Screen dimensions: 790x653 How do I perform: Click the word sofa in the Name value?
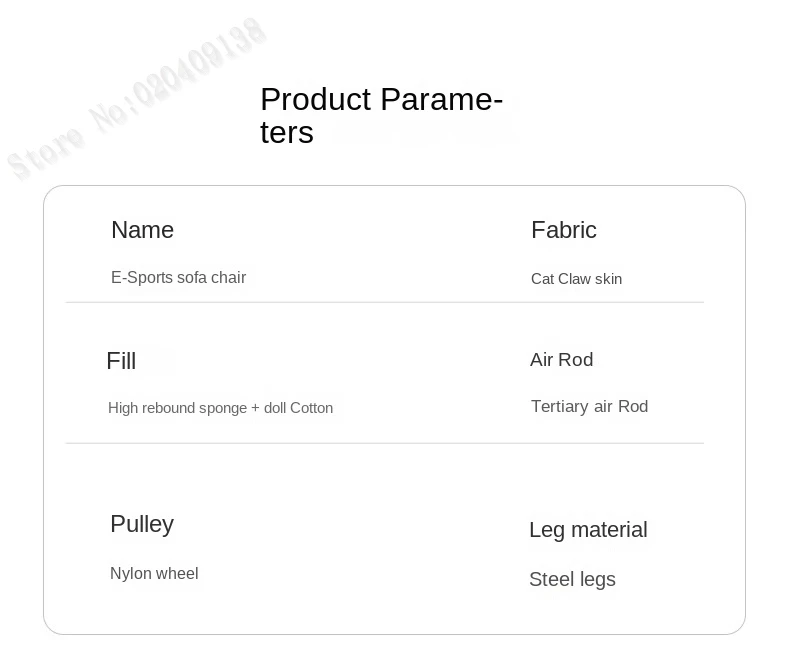(x=193, y=277)
